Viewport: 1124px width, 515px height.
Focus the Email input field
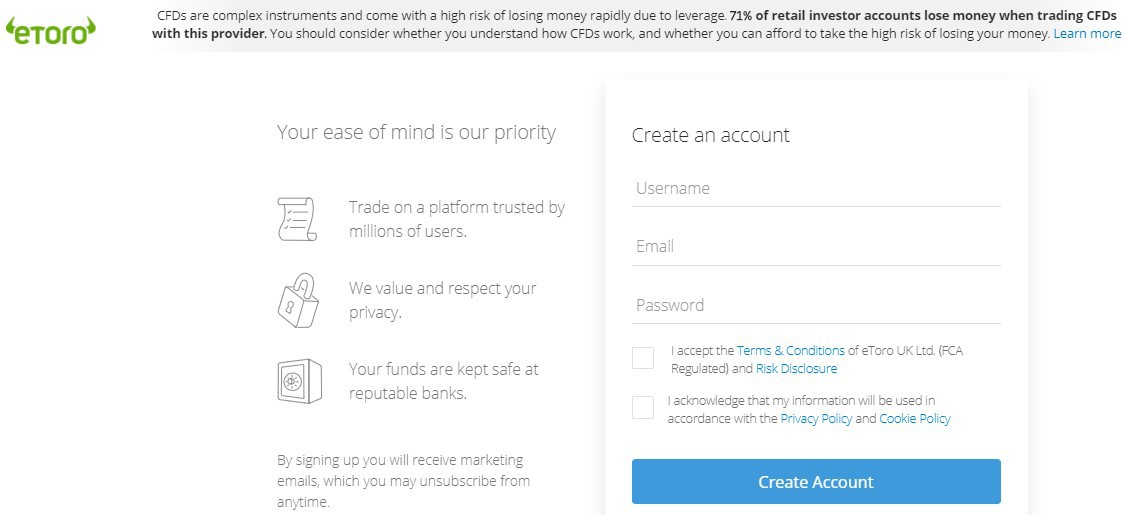pyautogui.click(x=816, y=247)
